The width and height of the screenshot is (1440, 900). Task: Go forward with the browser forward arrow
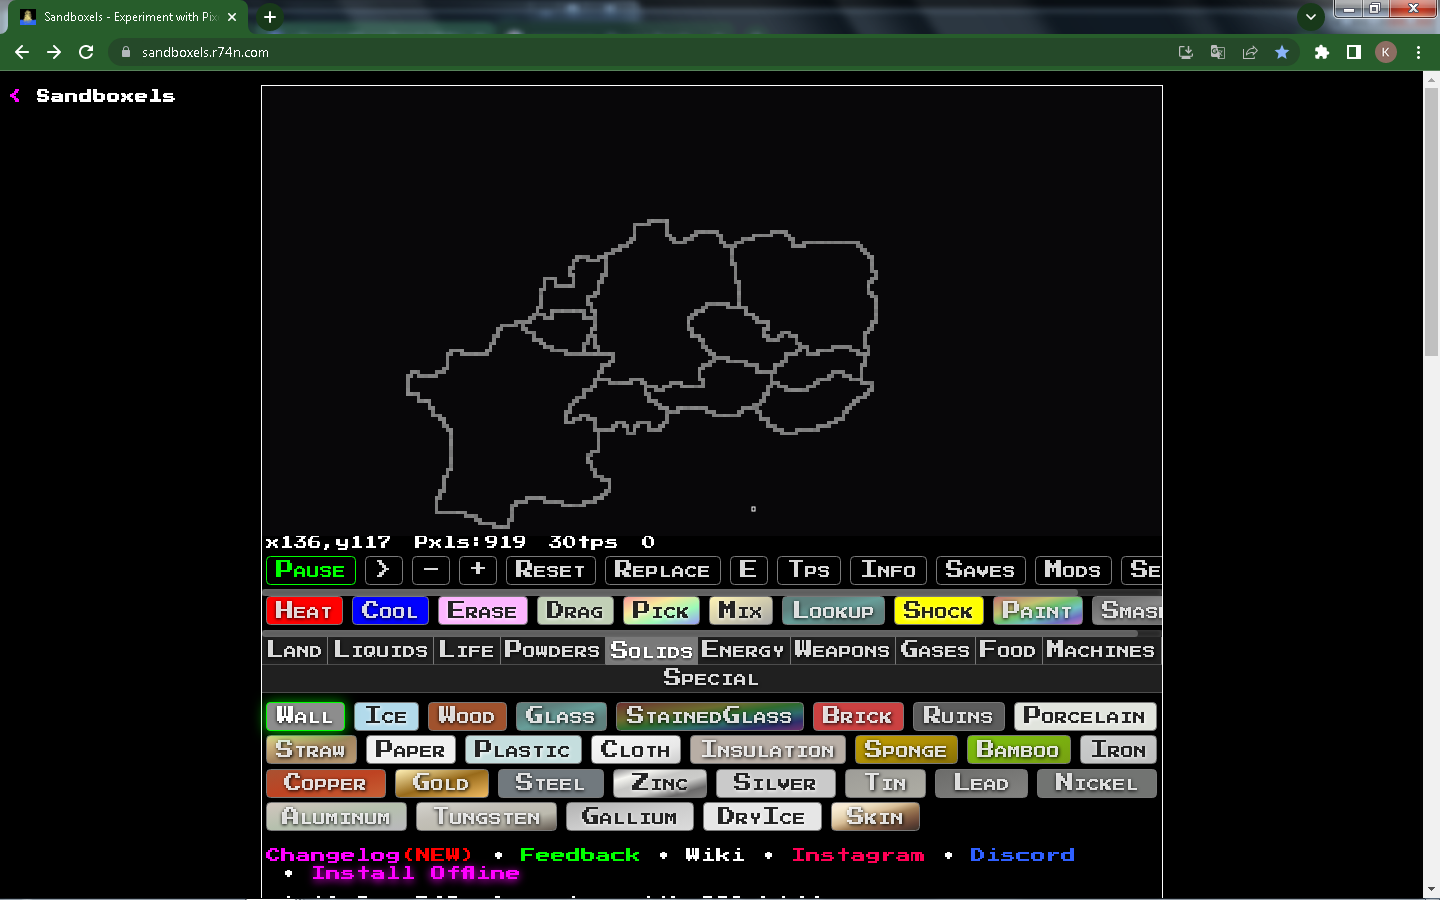[54, 52]
